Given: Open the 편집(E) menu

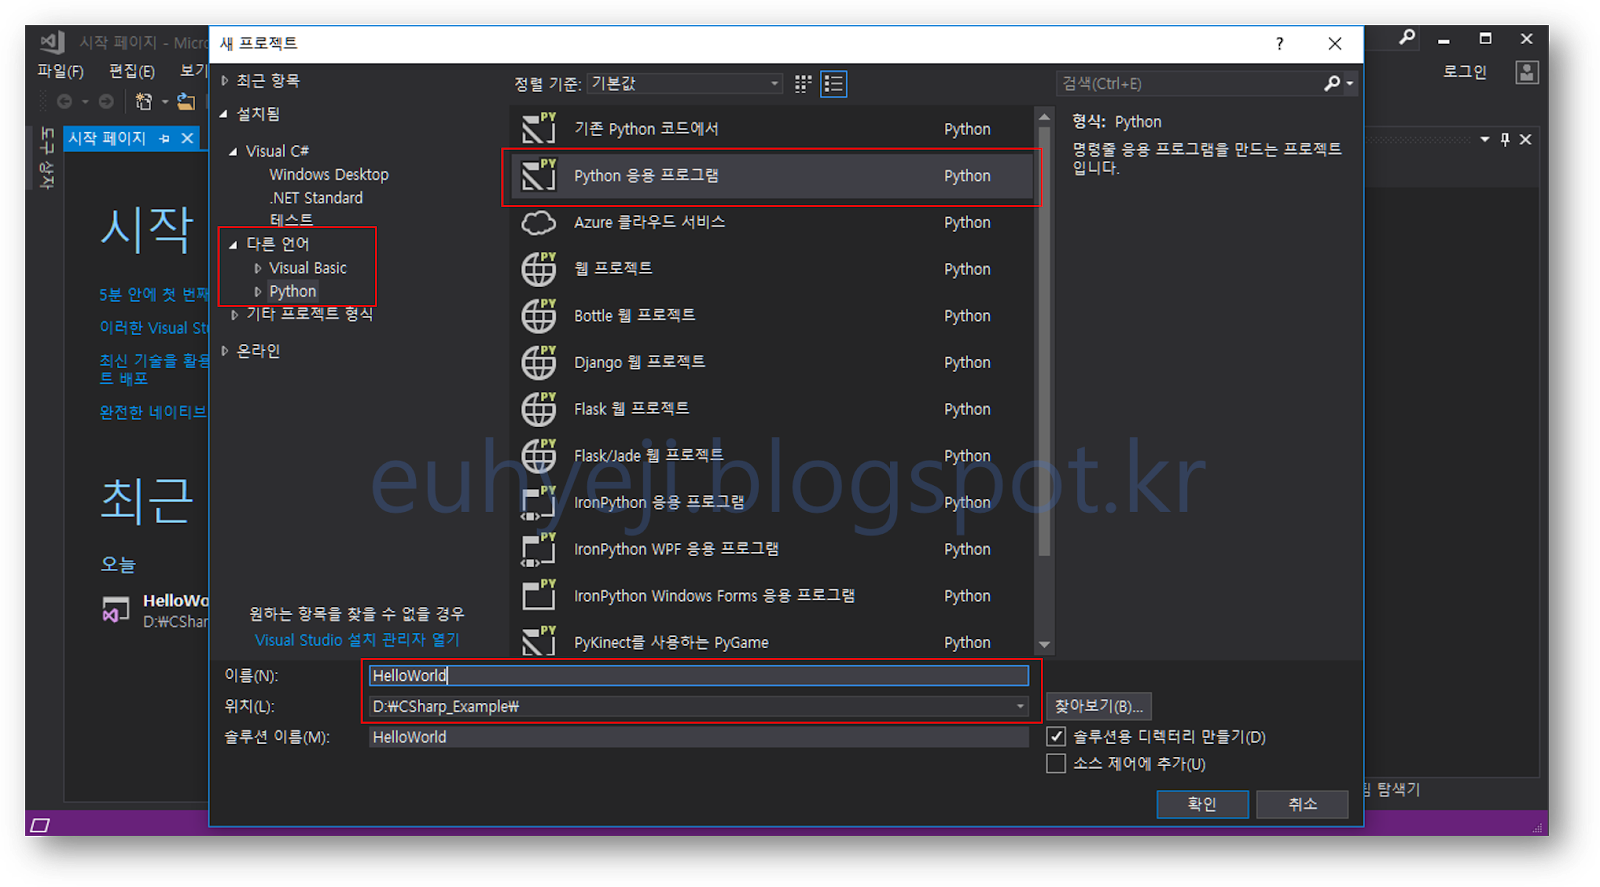Looking at the screenshot, I should coord(131,71).
